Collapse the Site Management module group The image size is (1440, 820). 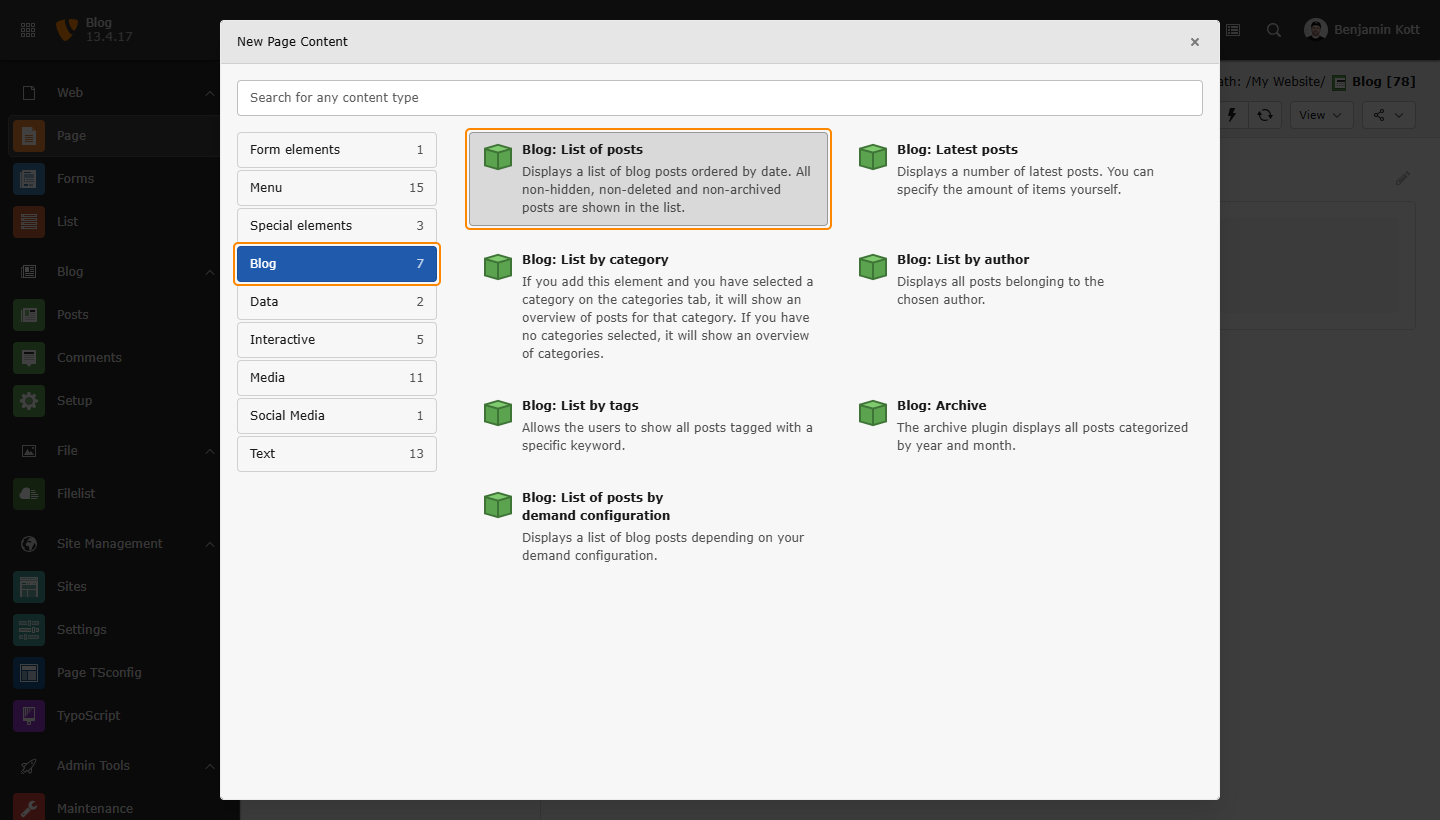pyautogui.click(x=209, y=544)
